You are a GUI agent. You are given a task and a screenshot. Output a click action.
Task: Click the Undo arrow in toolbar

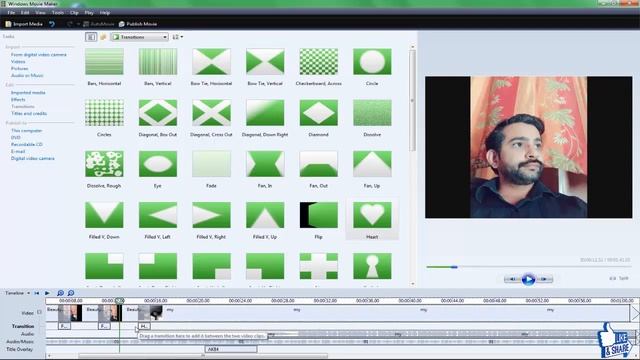click(x=52, y=24)
